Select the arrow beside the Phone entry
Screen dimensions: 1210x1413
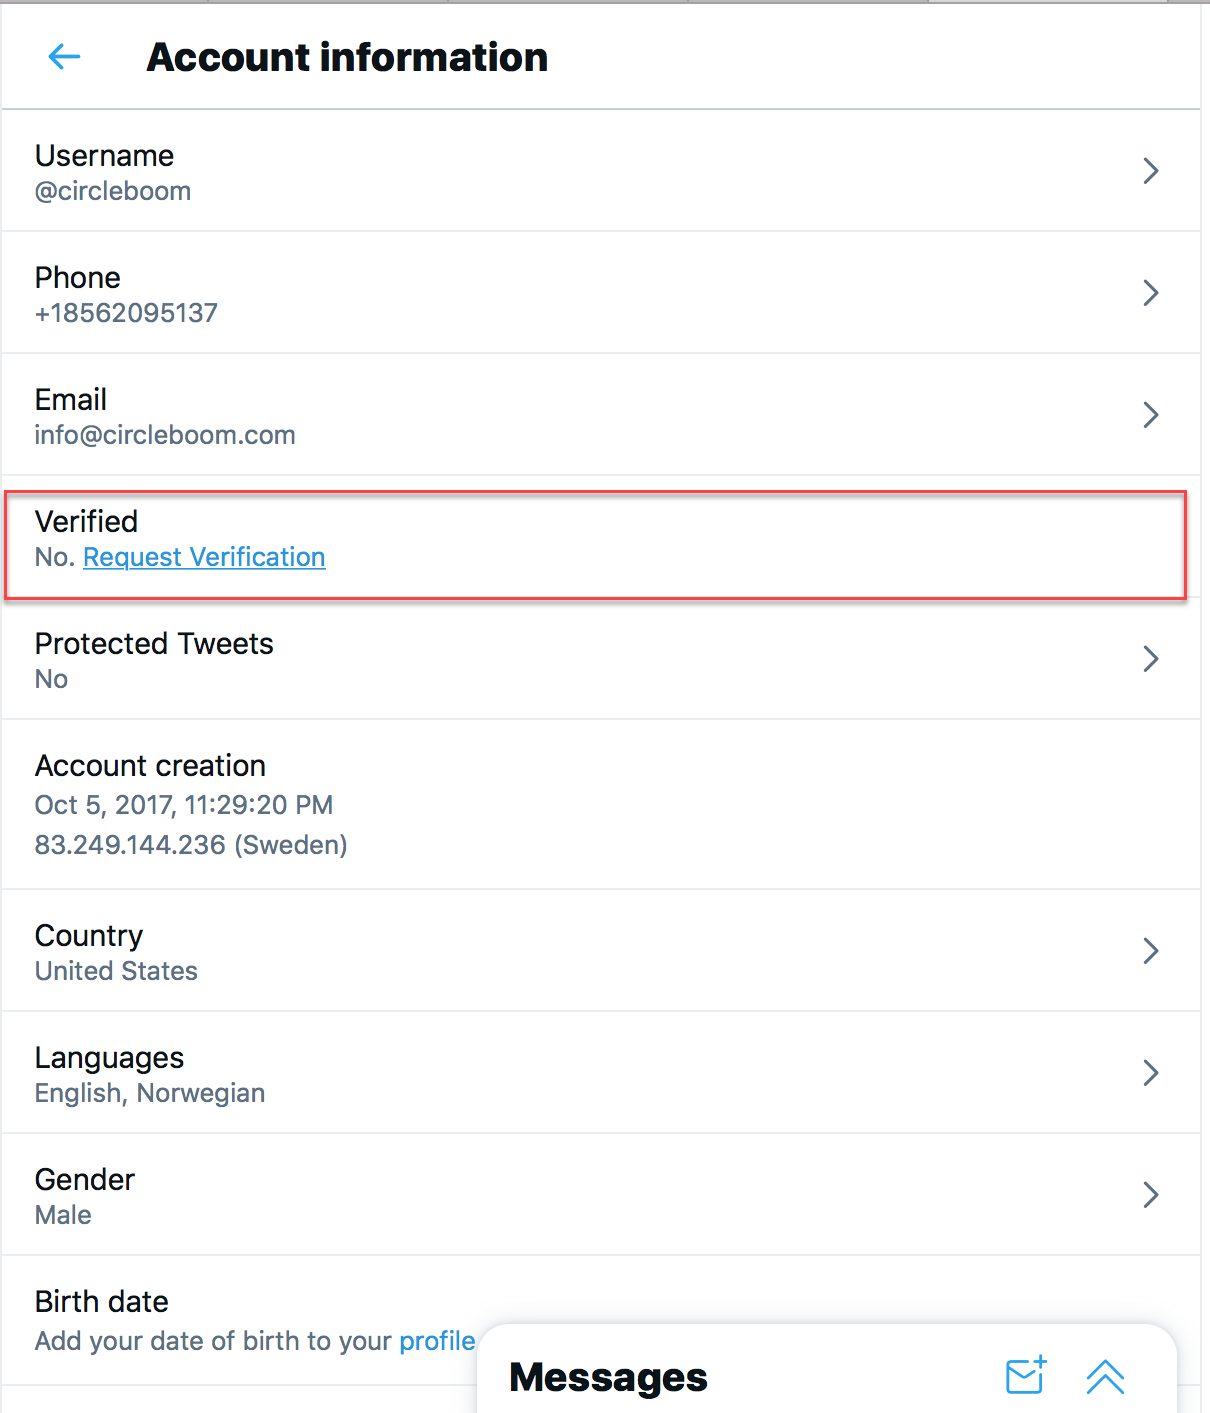(x=1150, y=293)
